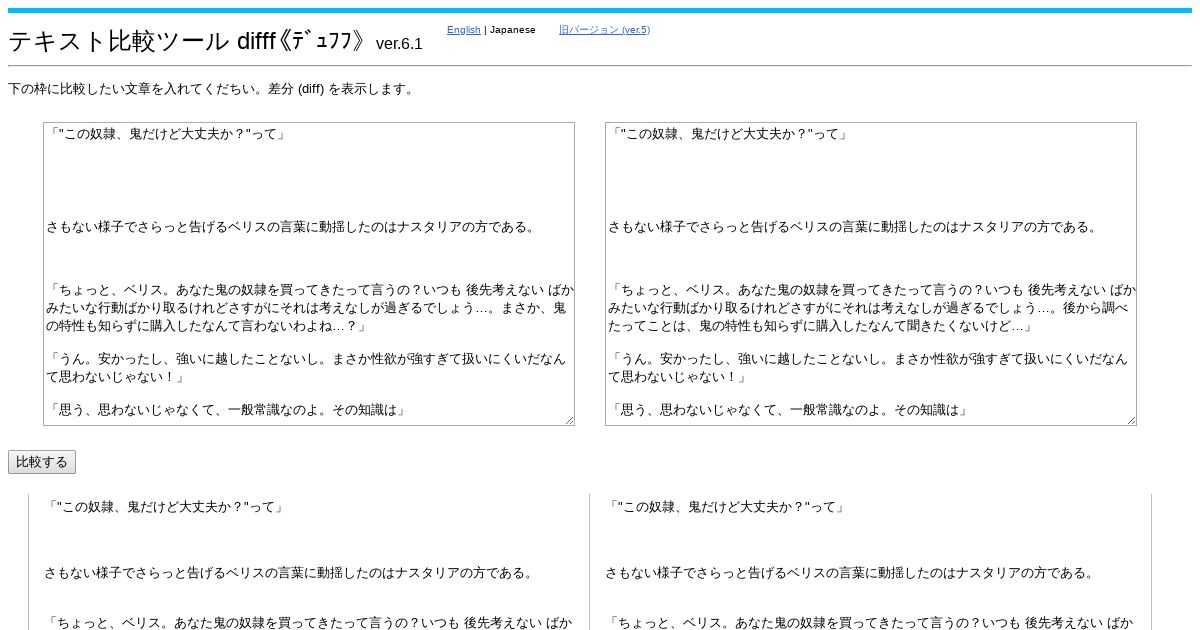
Task: Click right result line さもない様子でさらっと告げる
Action: pos(850,573)
